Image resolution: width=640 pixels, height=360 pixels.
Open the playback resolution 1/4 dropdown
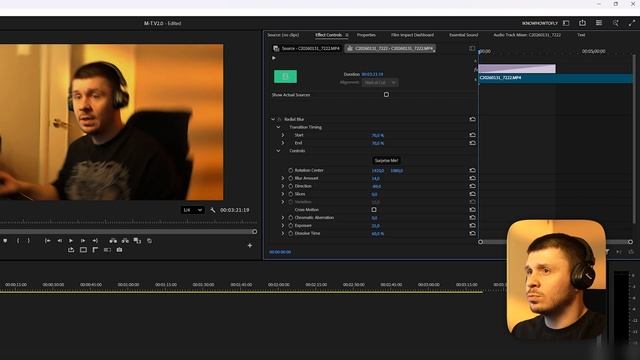click(192, 210)
